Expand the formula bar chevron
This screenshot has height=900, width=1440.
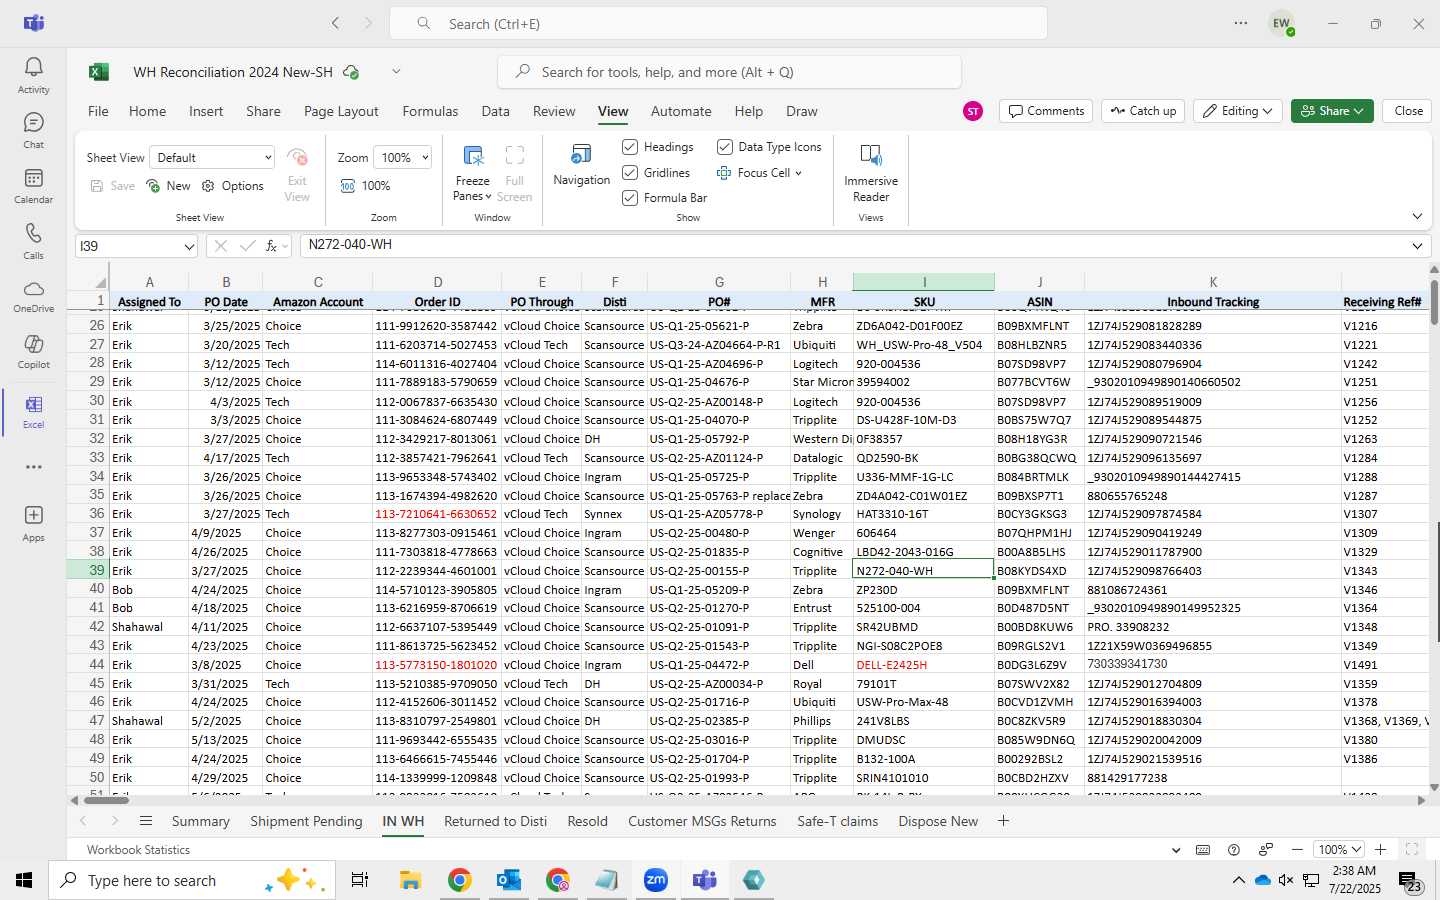pyautogui.click(x=1417, y=246)
